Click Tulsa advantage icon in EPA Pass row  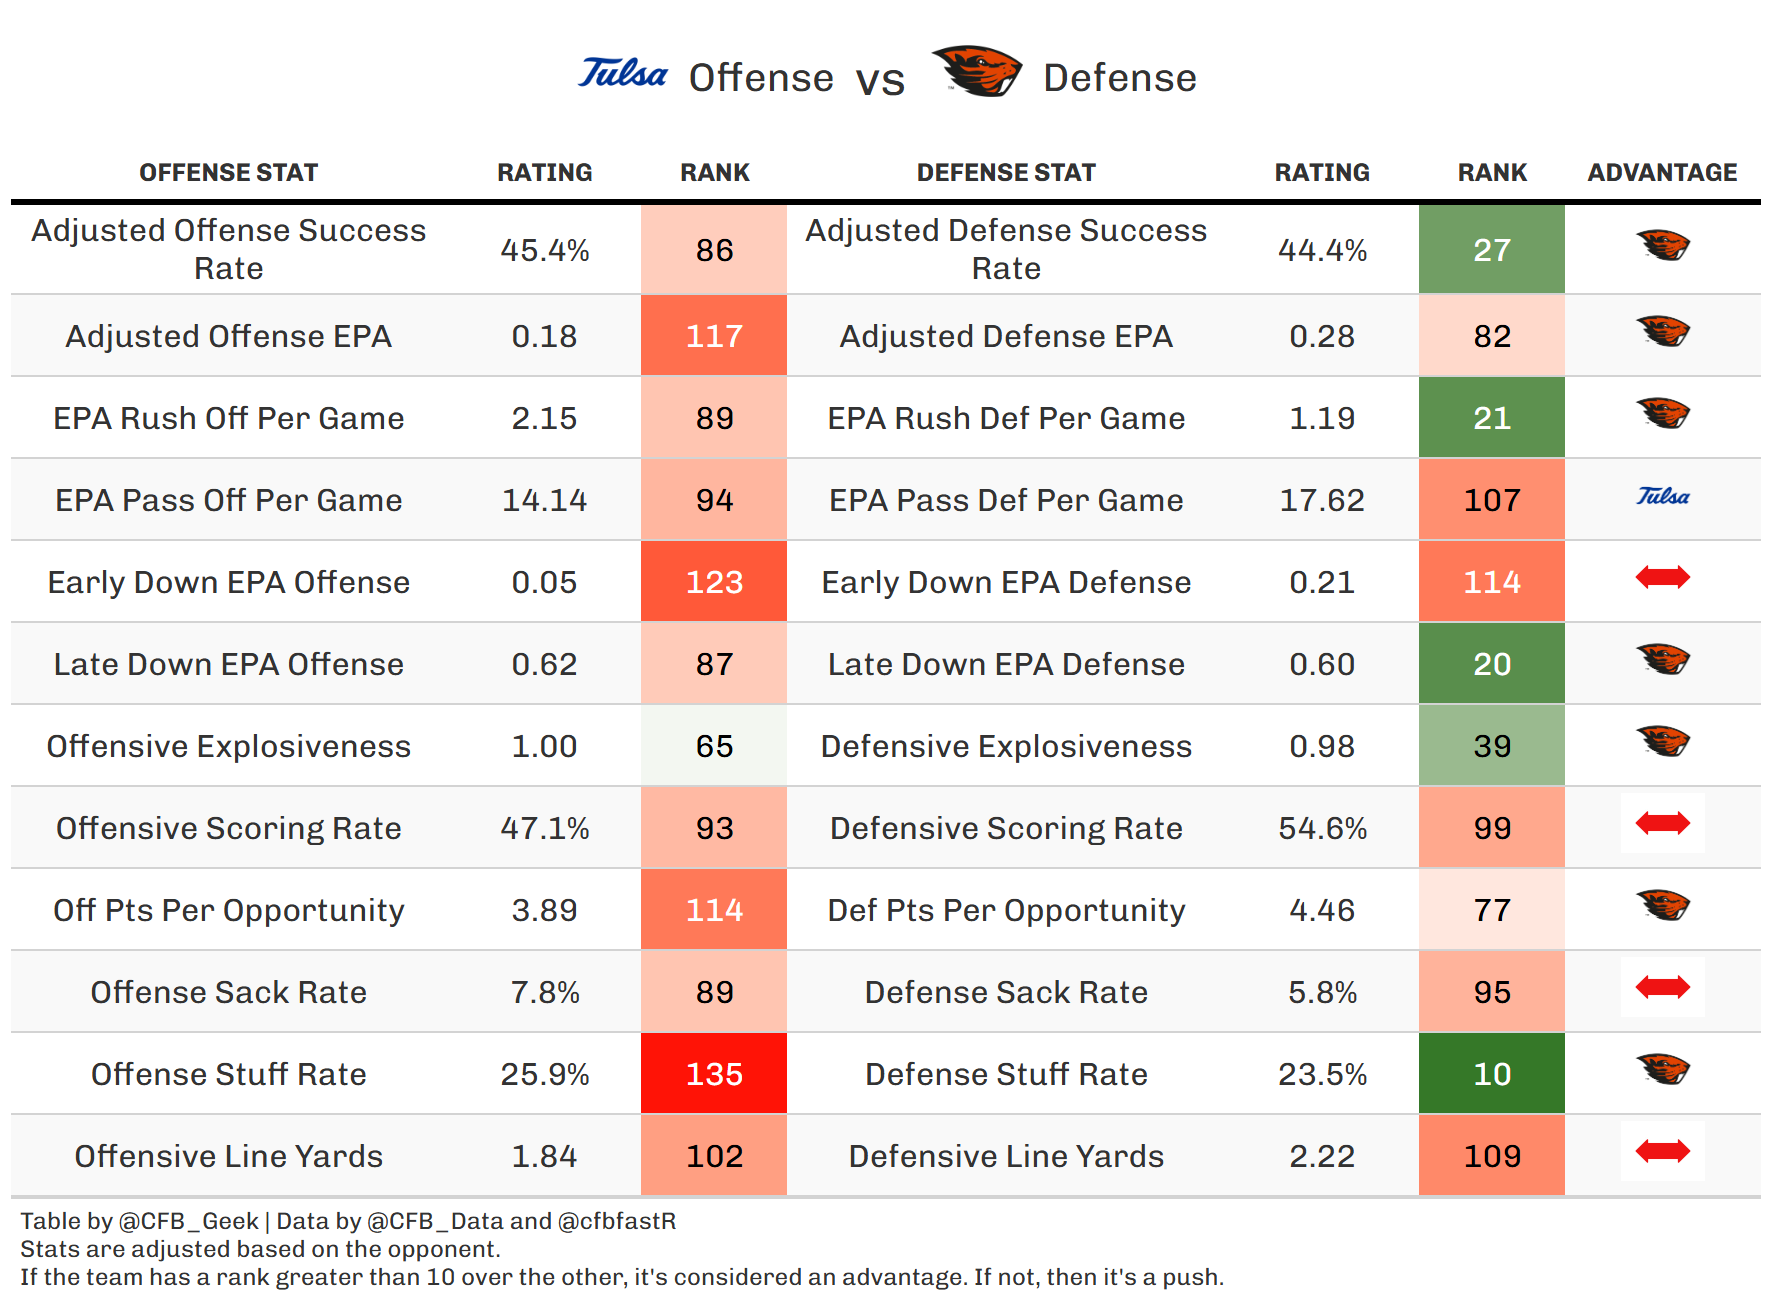tap(1662, 497)
